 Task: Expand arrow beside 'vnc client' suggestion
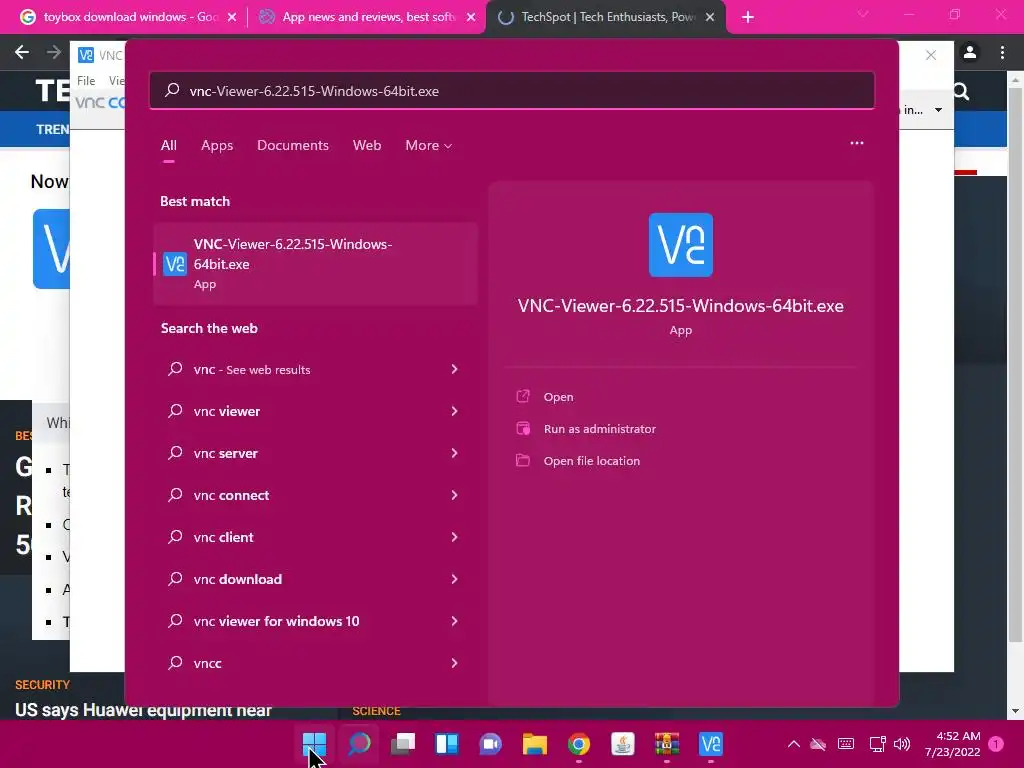click(x=455, y=537)
